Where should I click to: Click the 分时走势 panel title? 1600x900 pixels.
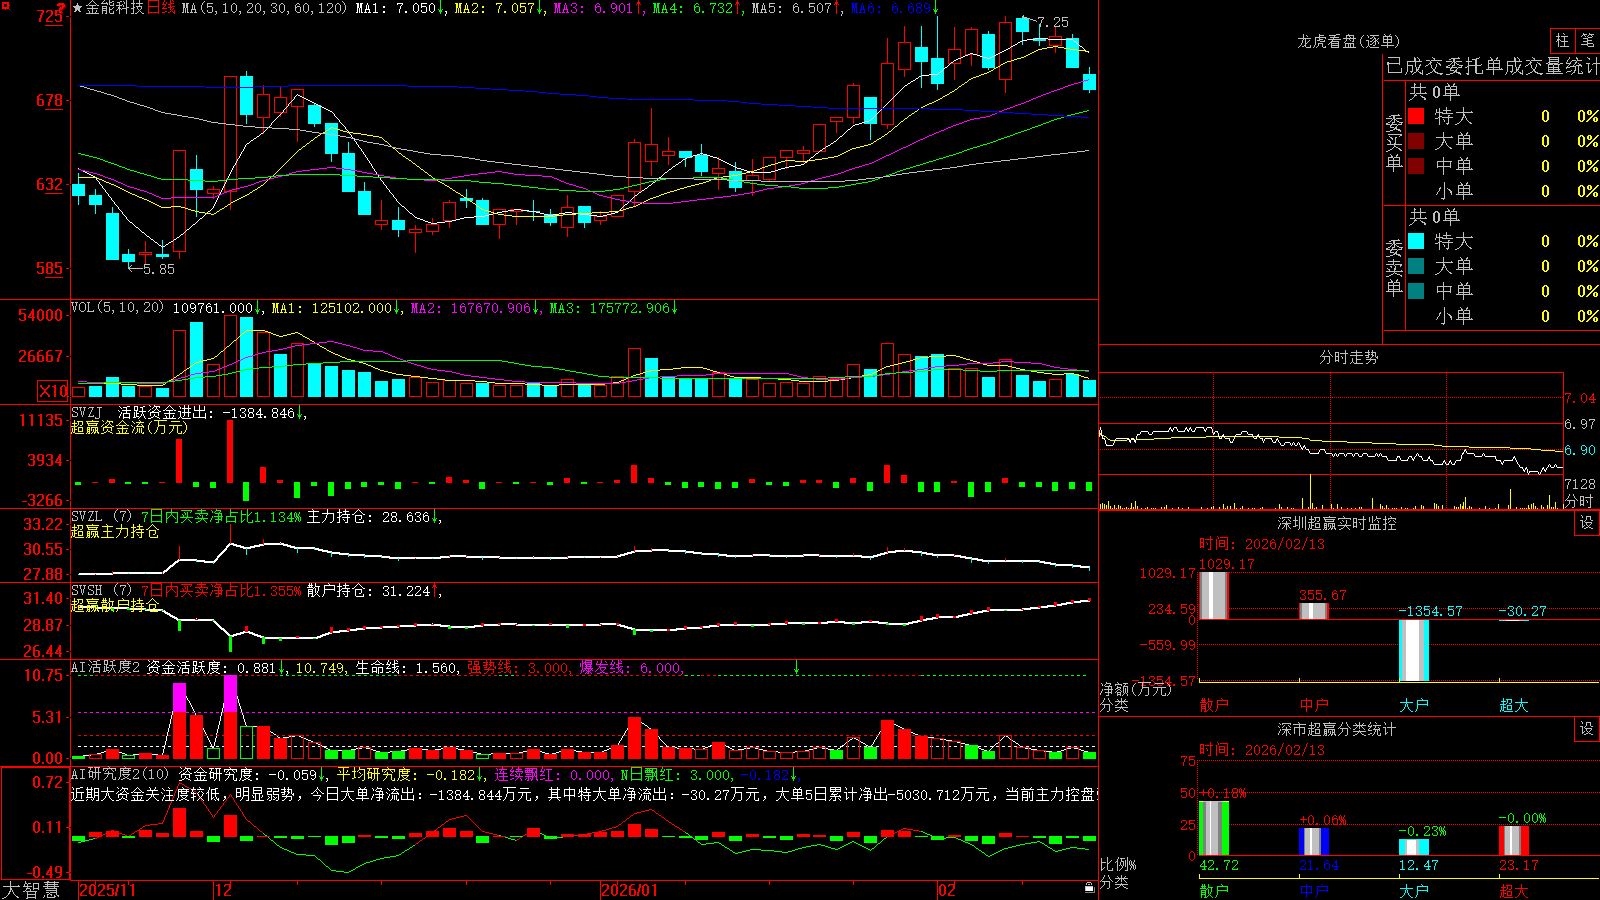1348,357
